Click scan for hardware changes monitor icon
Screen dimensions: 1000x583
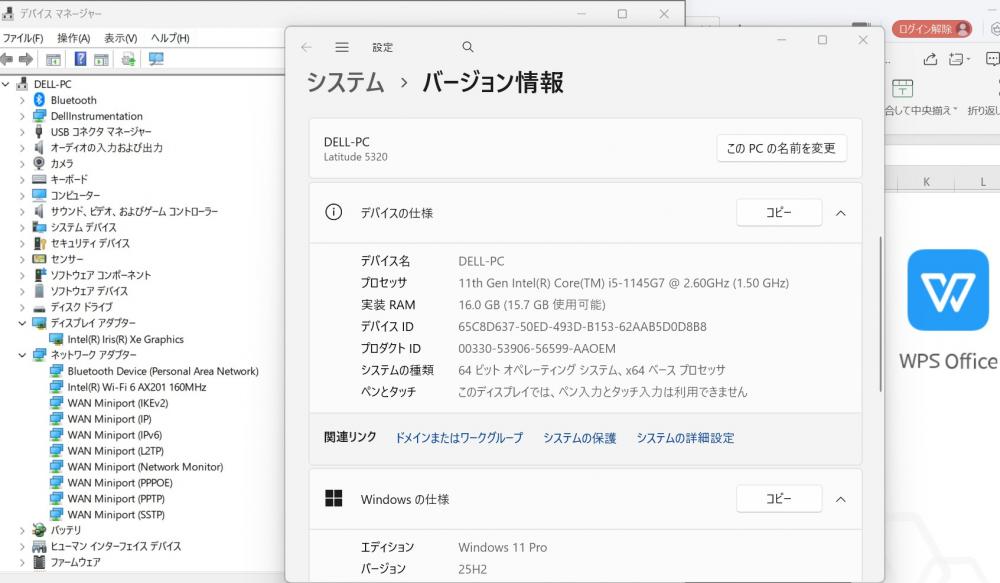[156, 59]
